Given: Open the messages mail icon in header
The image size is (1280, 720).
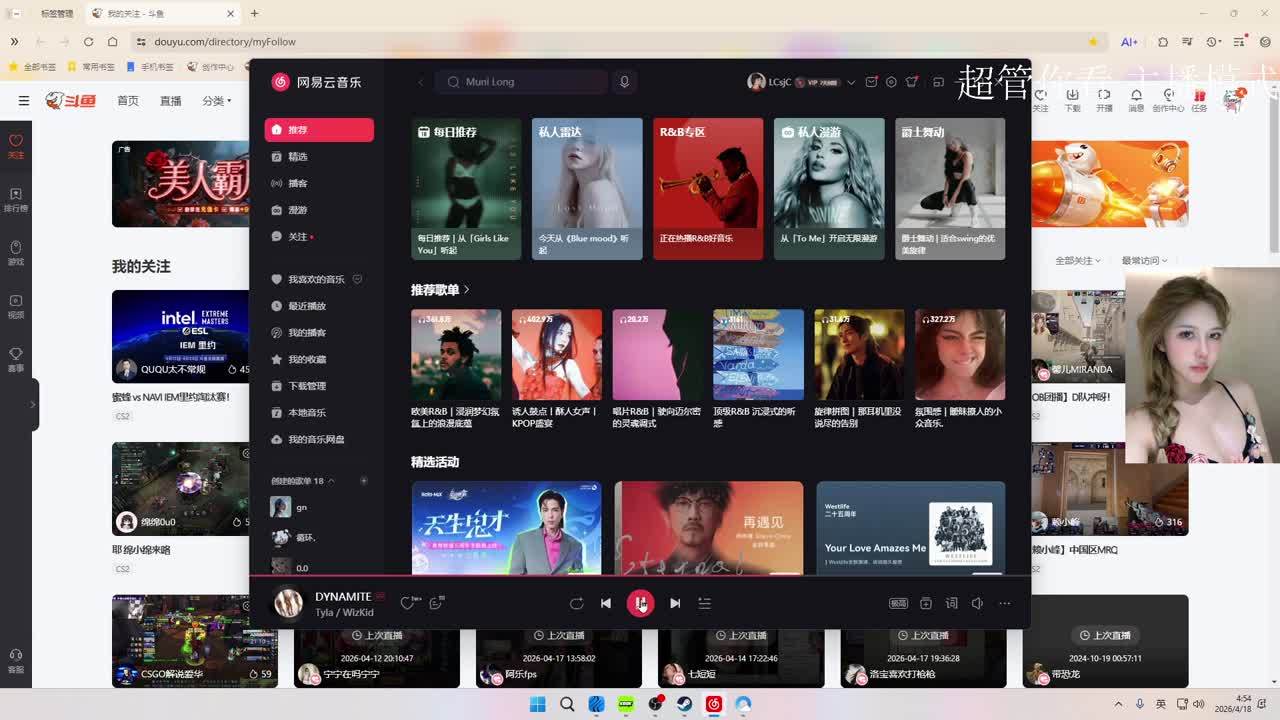Looking at the screenshot, I should [x=871, y=82].
